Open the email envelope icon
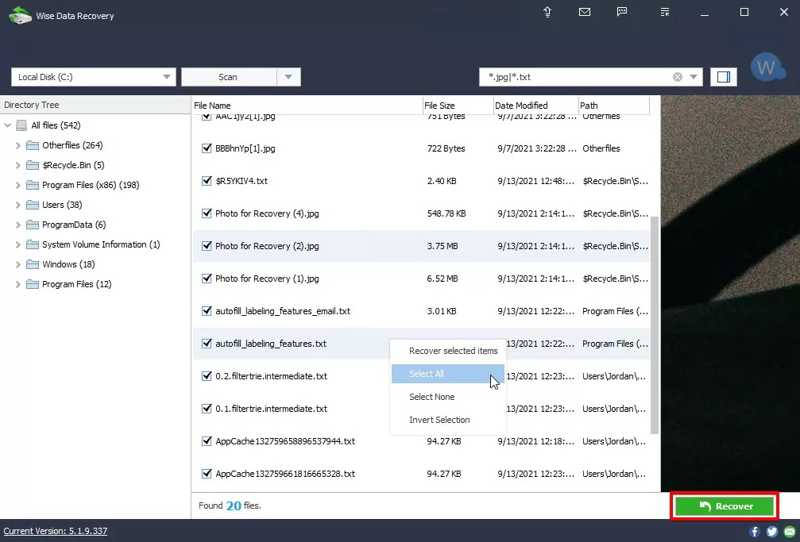800x542 pixels. 585,12
